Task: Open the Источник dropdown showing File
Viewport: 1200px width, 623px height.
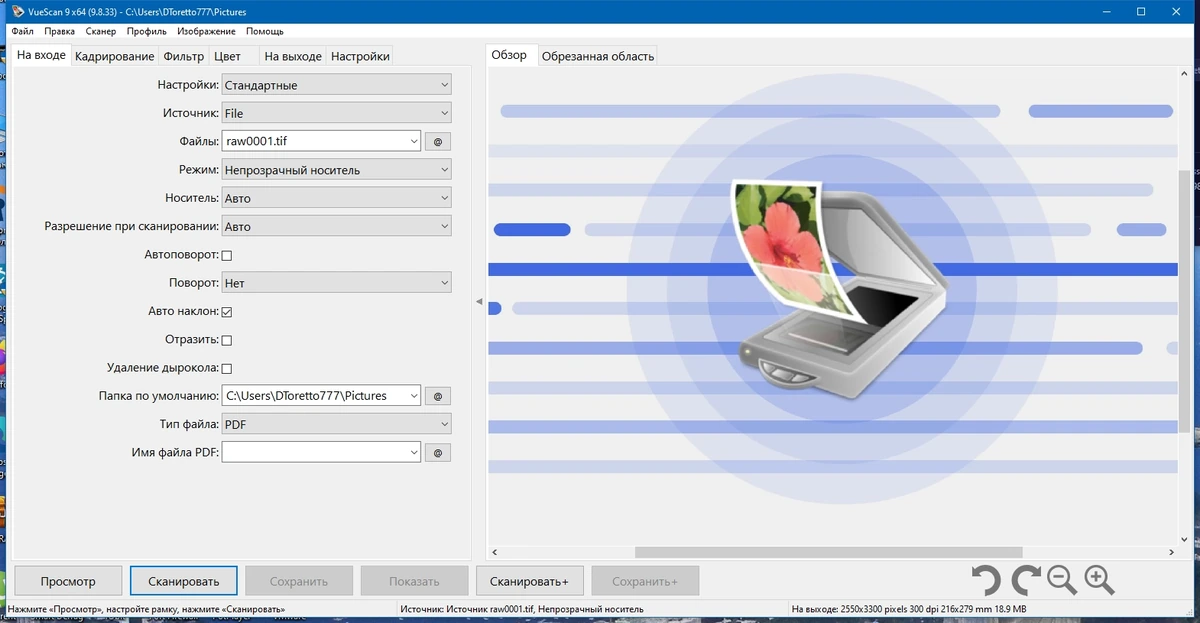Action: [336, 113]
